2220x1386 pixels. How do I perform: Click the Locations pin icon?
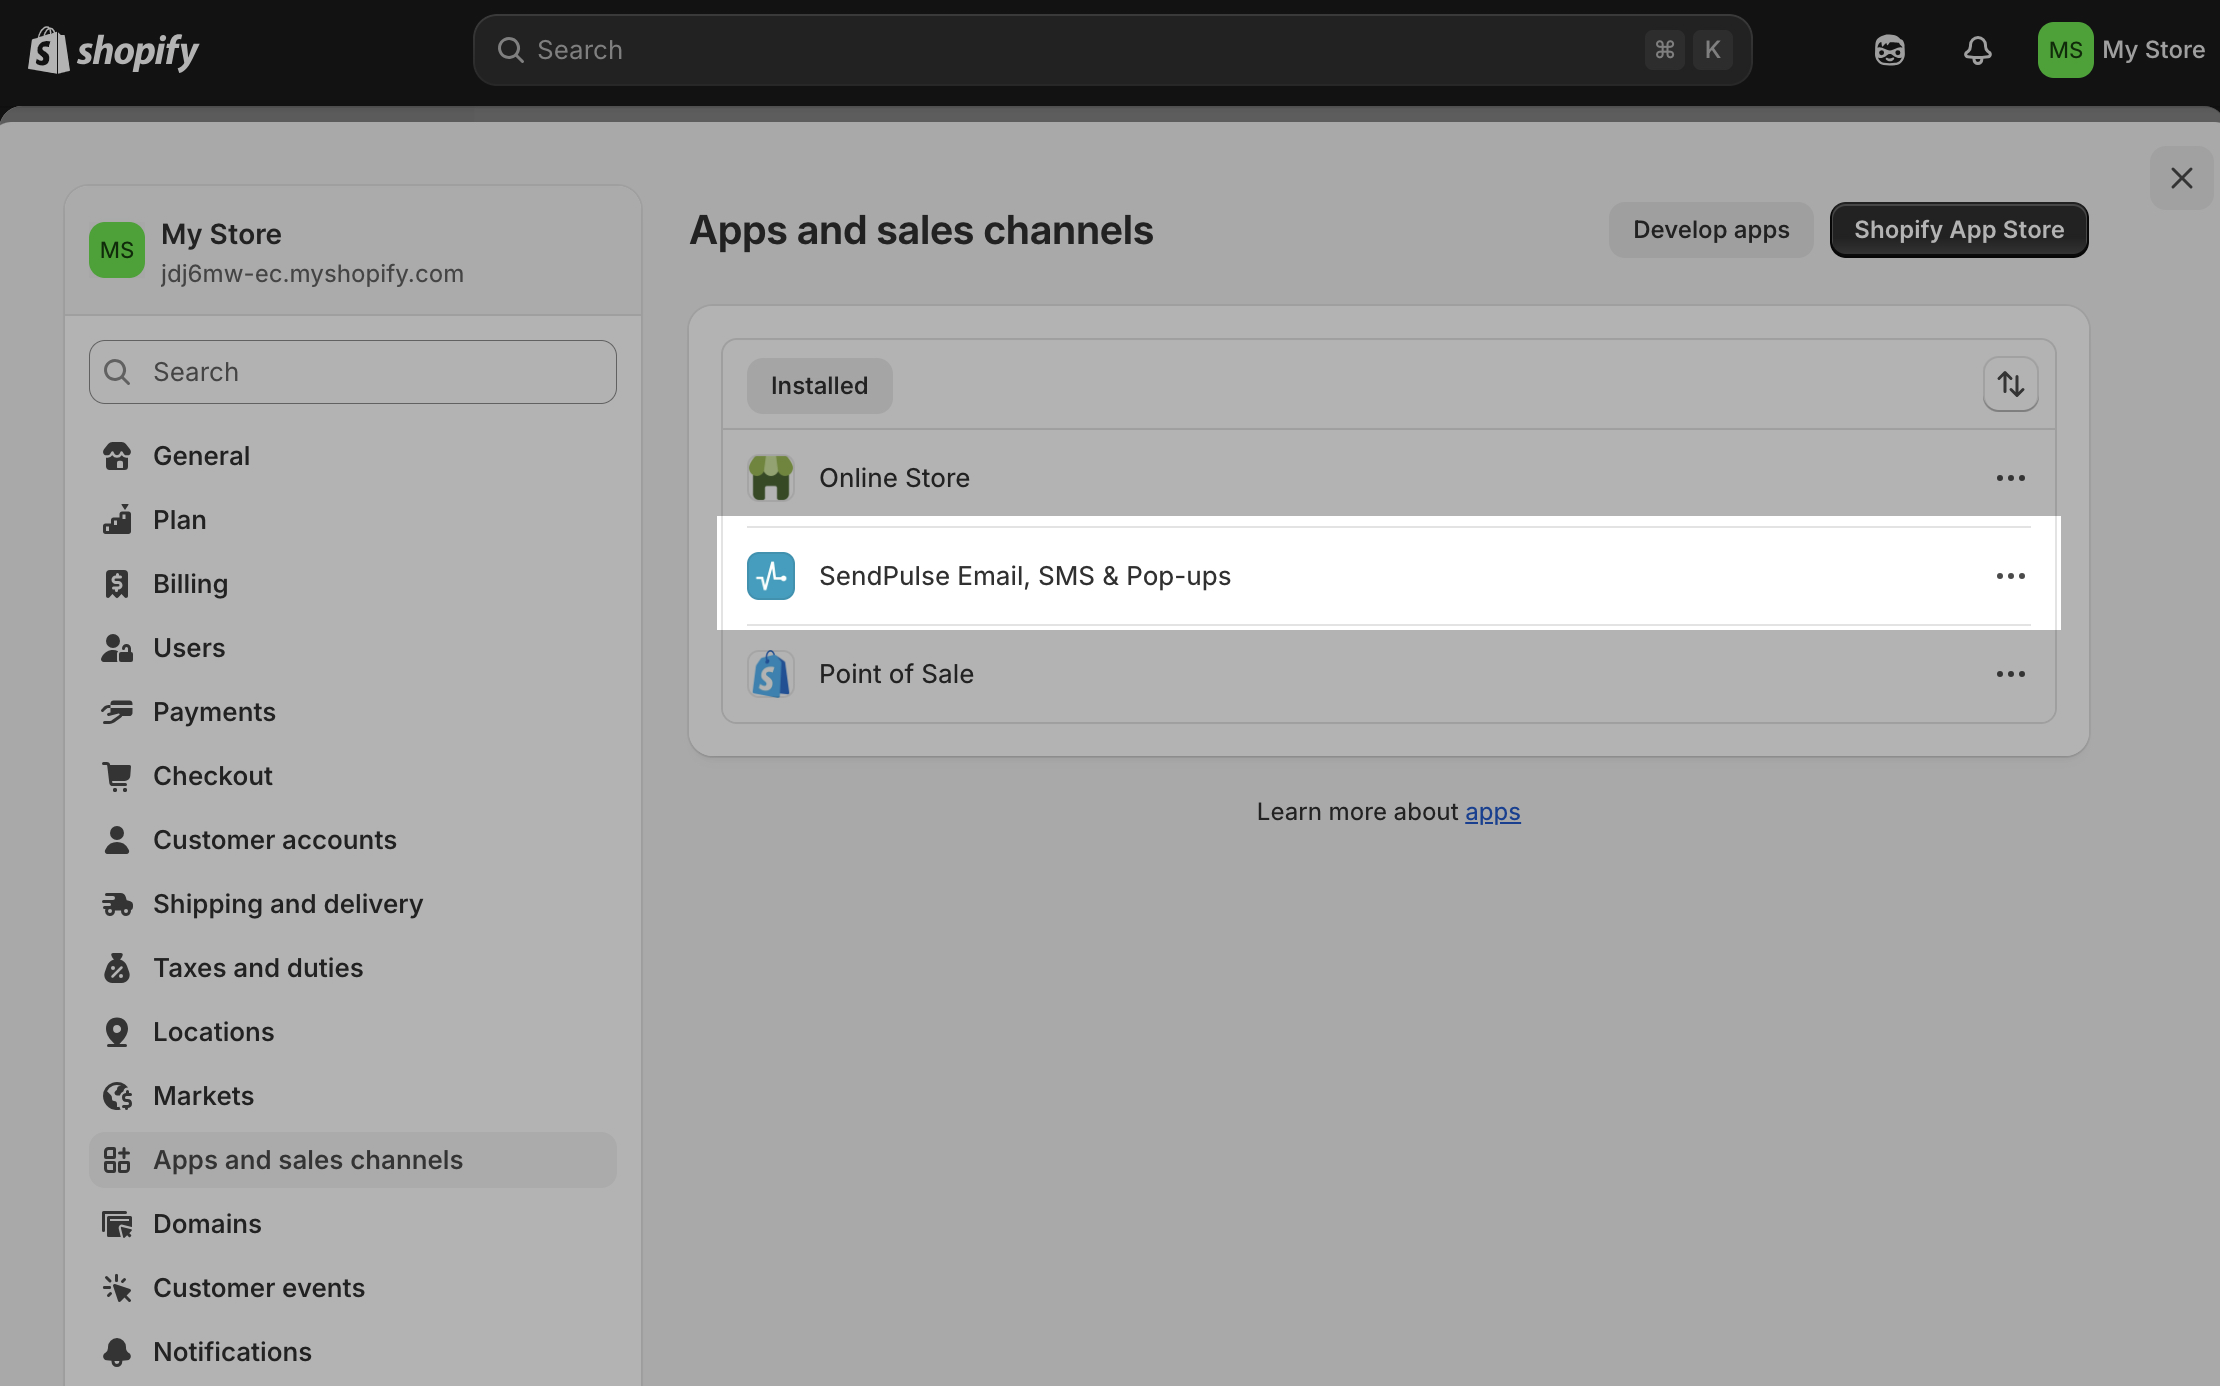117,1032
